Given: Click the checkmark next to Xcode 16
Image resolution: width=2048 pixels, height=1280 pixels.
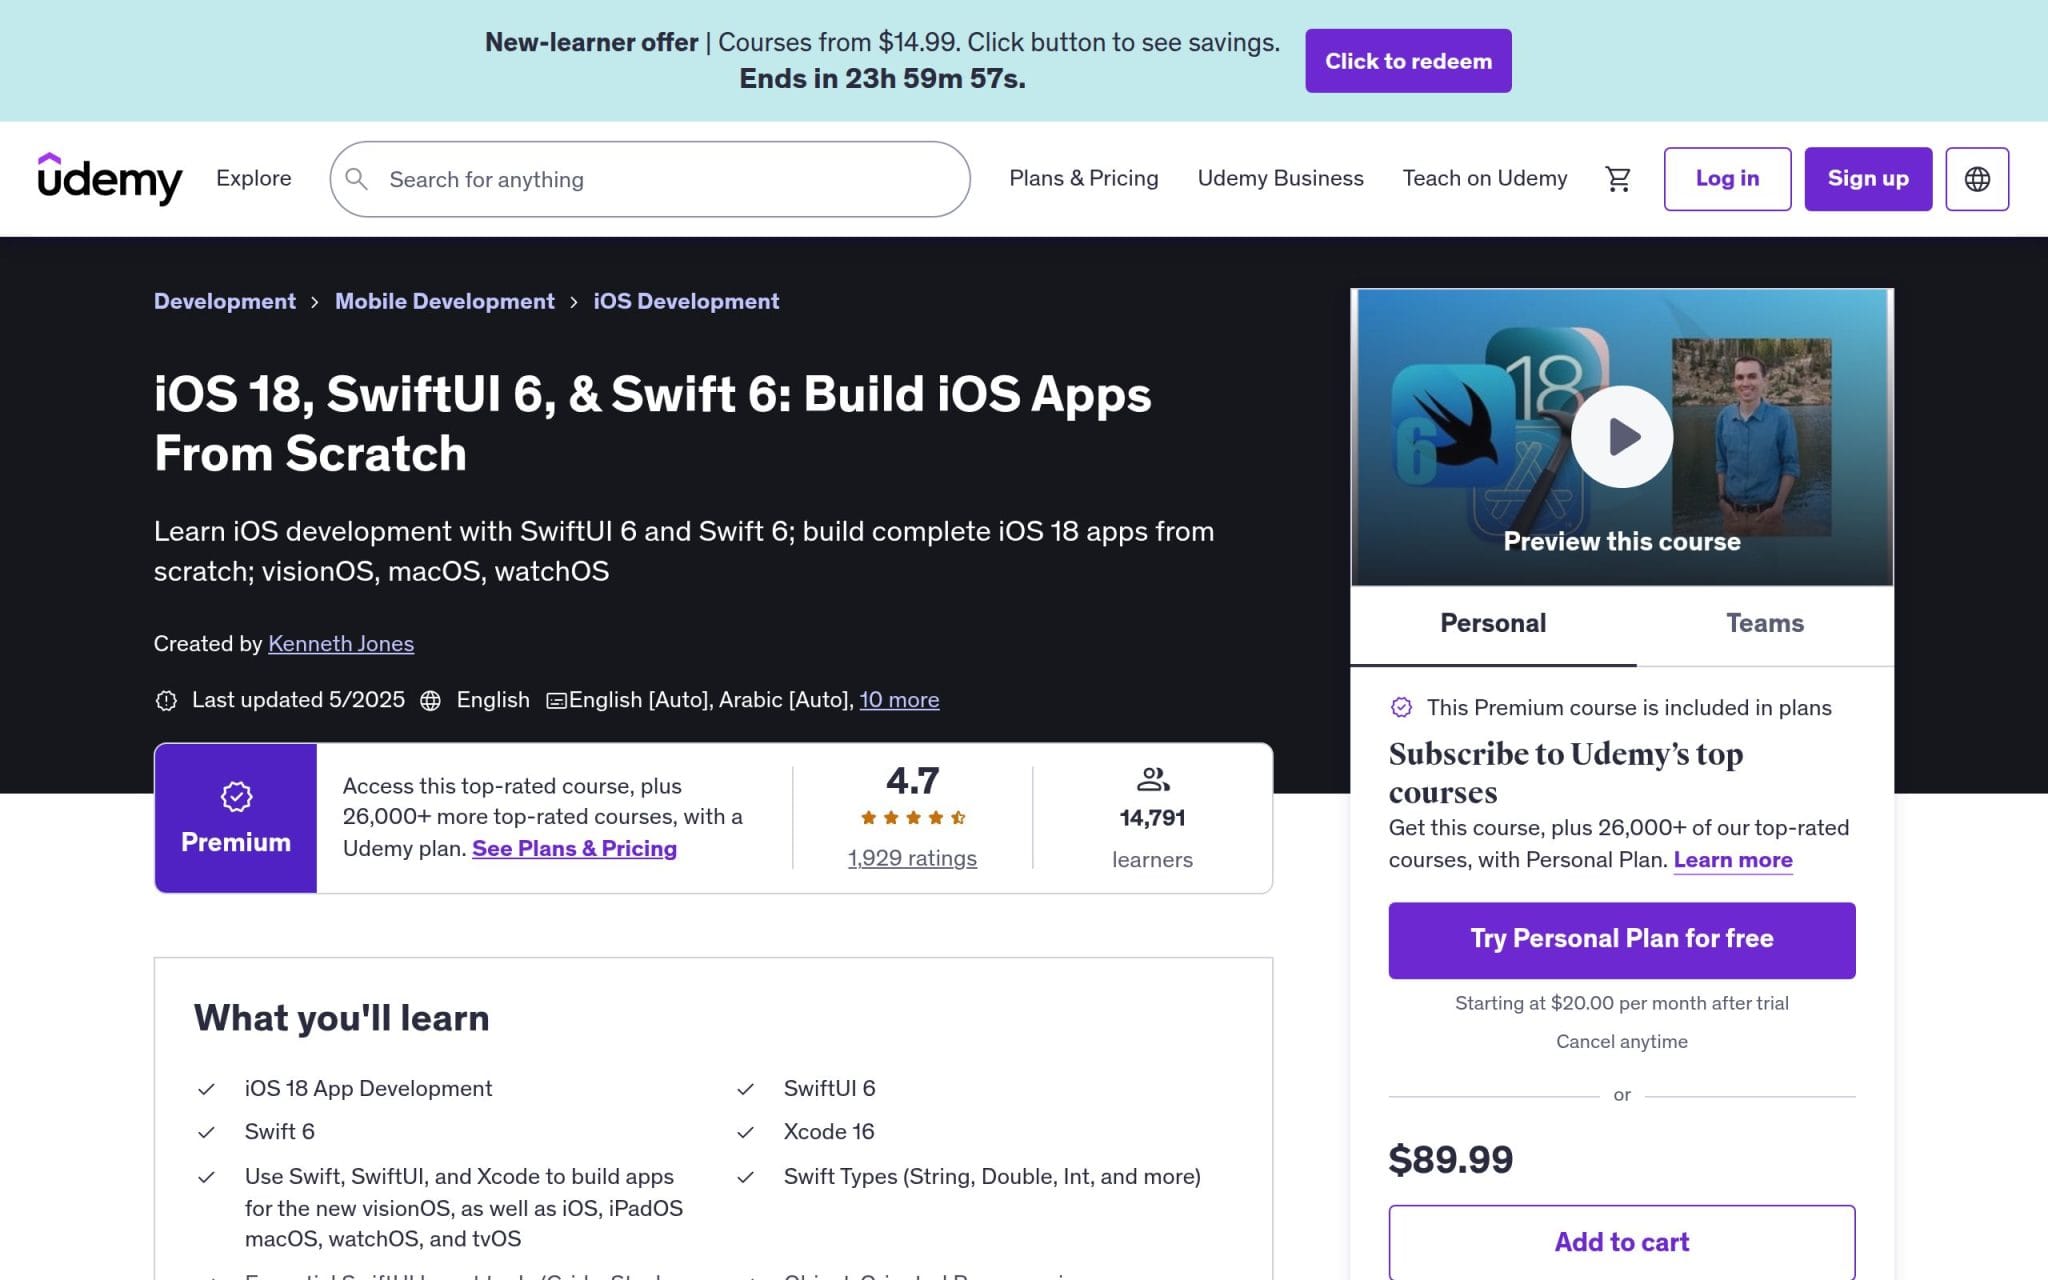Looking at the screenshot, I should point(745,1132).
